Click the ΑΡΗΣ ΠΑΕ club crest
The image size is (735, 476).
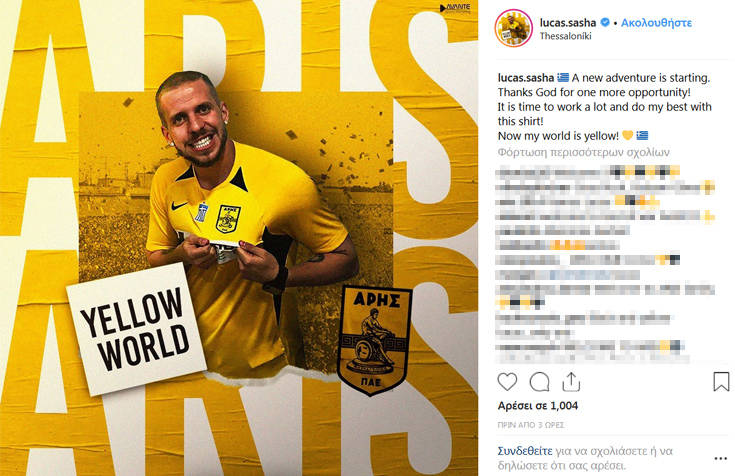point(375,341)
